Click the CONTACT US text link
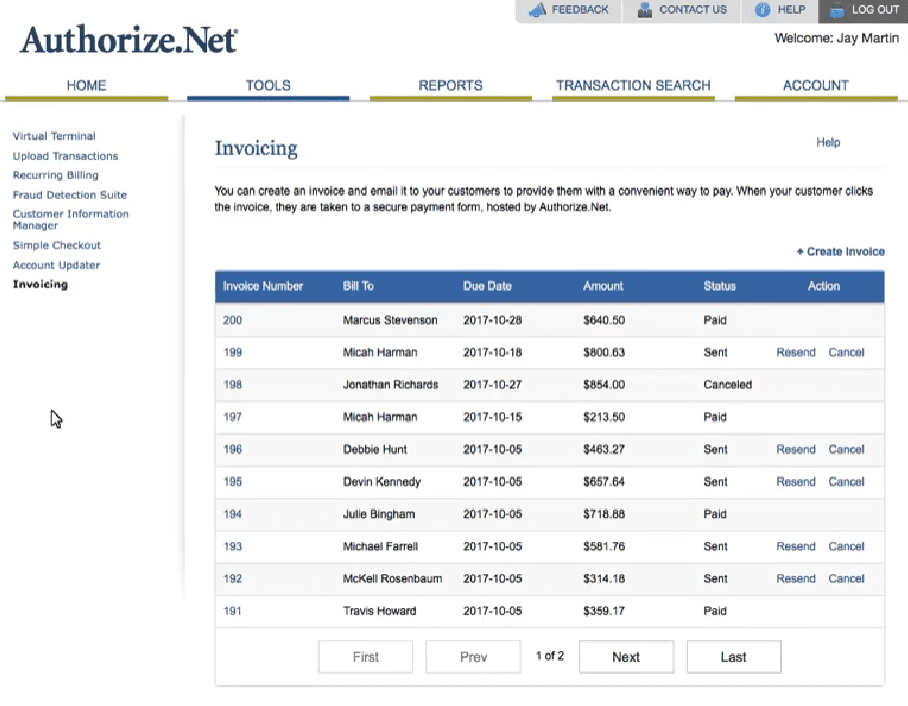This screenshot has width=908, height=706. point(693,10)
